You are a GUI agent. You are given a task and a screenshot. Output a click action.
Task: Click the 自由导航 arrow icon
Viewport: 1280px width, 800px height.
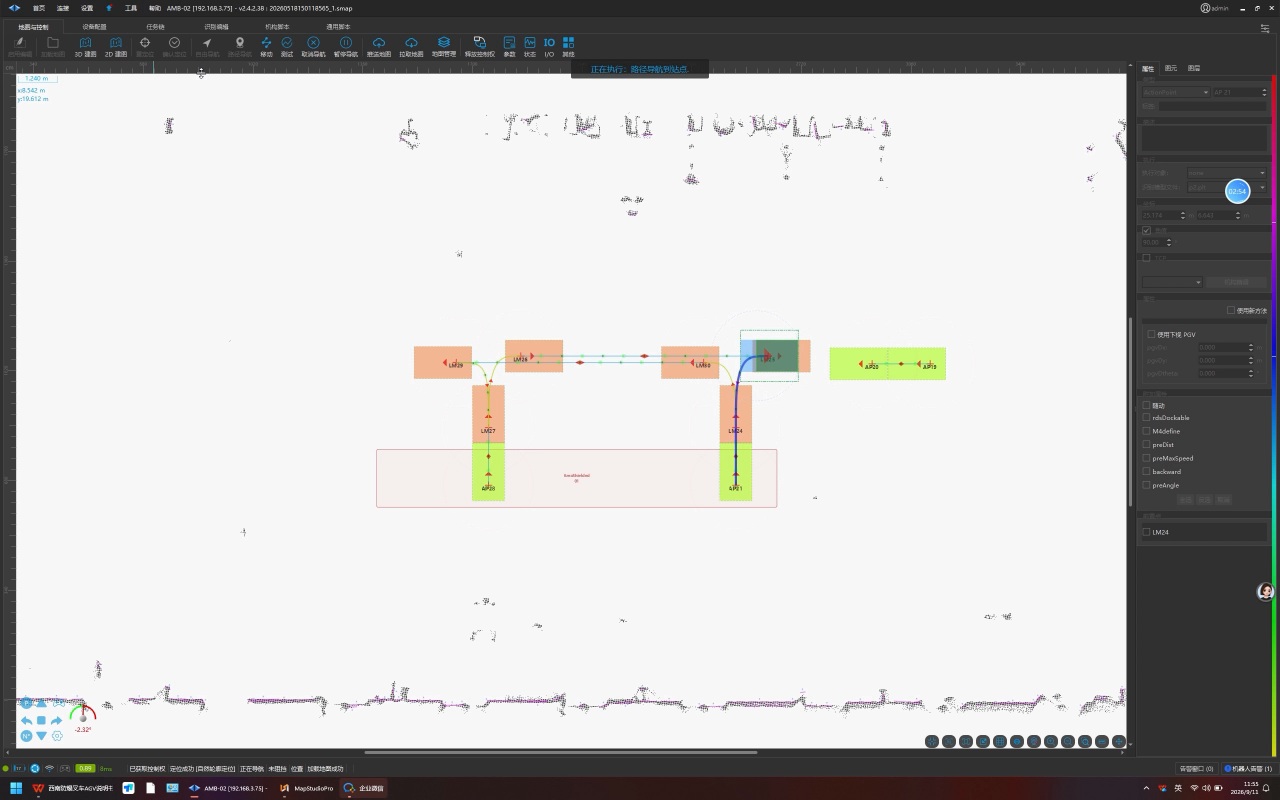pos(207,47)
